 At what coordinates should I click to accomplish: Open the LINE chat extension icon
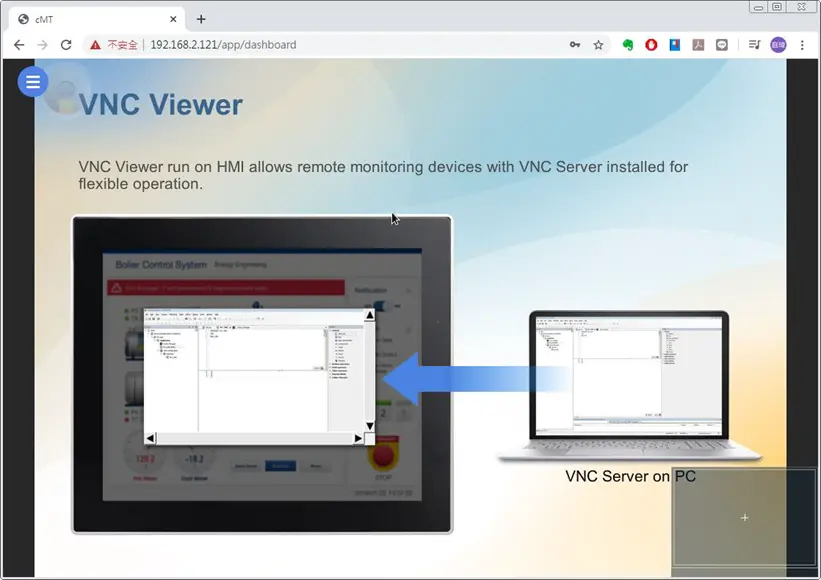click(722, 45)
